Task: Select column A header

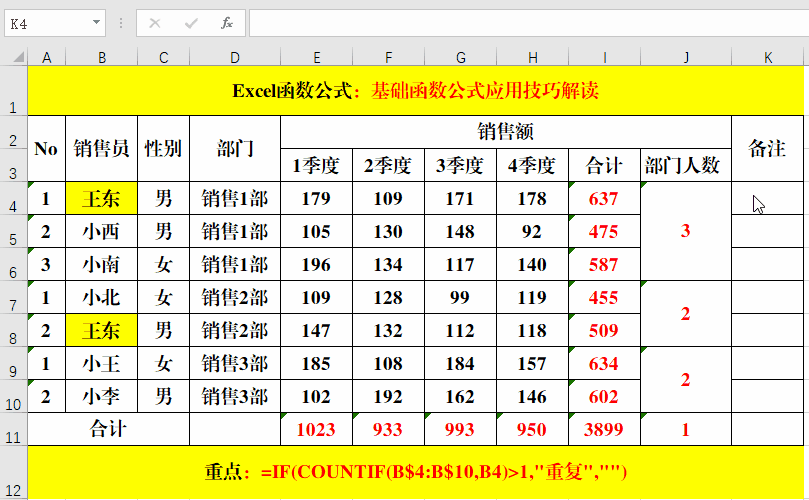Action: coord(46,57)
